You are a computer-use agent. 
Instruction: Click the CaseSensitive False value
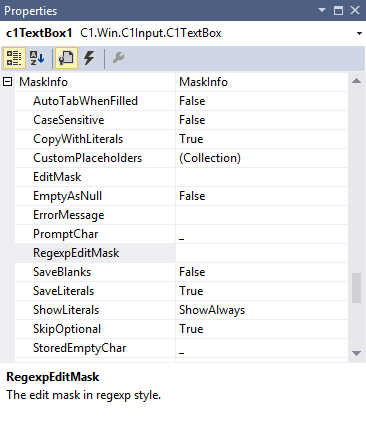[262, 120]
